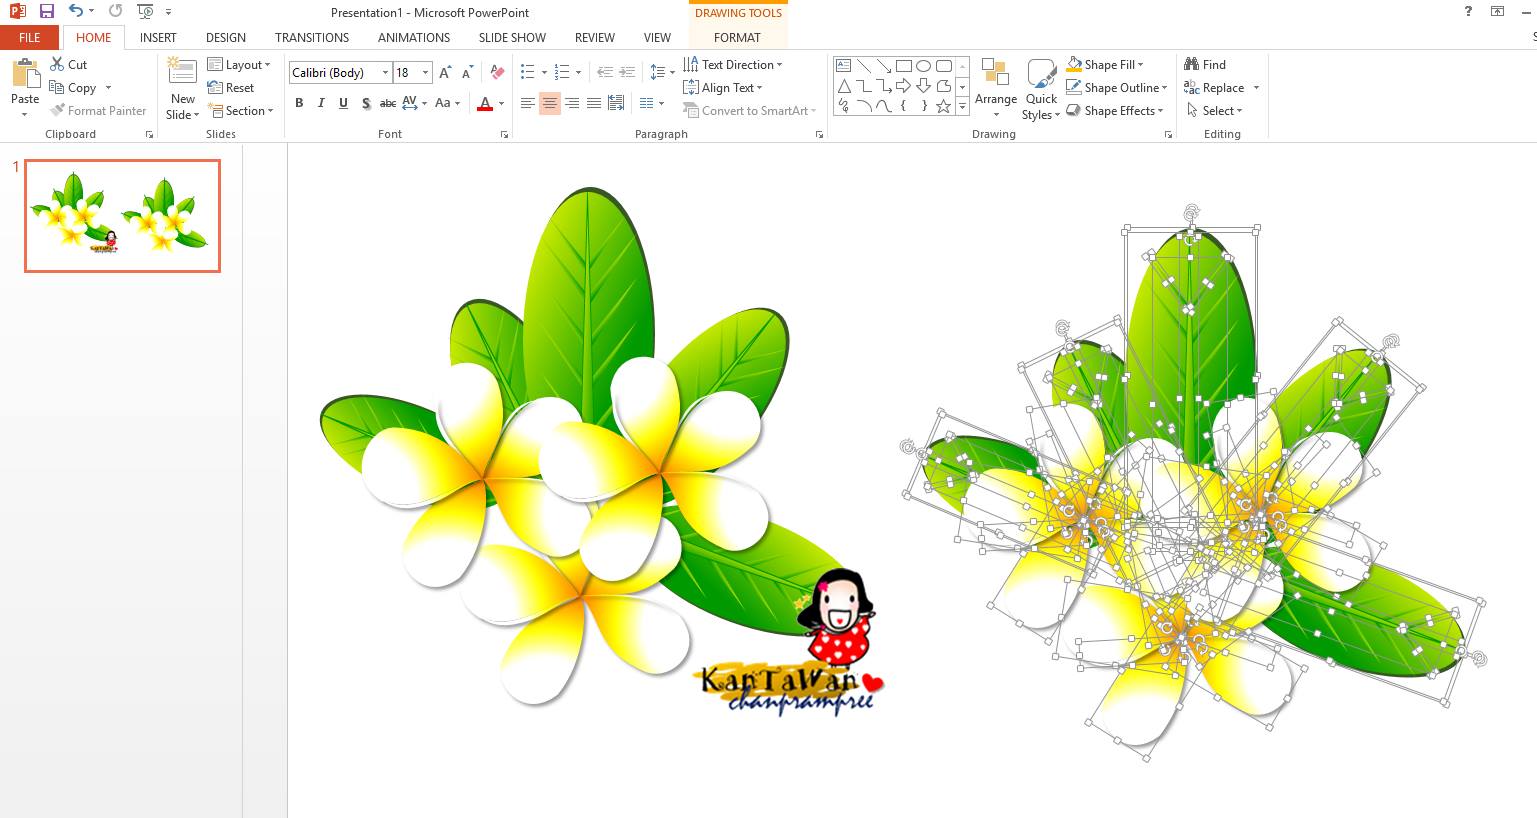Open the Arrange dropdown
The image size is (1537, 818).
(x=996, y=89)
